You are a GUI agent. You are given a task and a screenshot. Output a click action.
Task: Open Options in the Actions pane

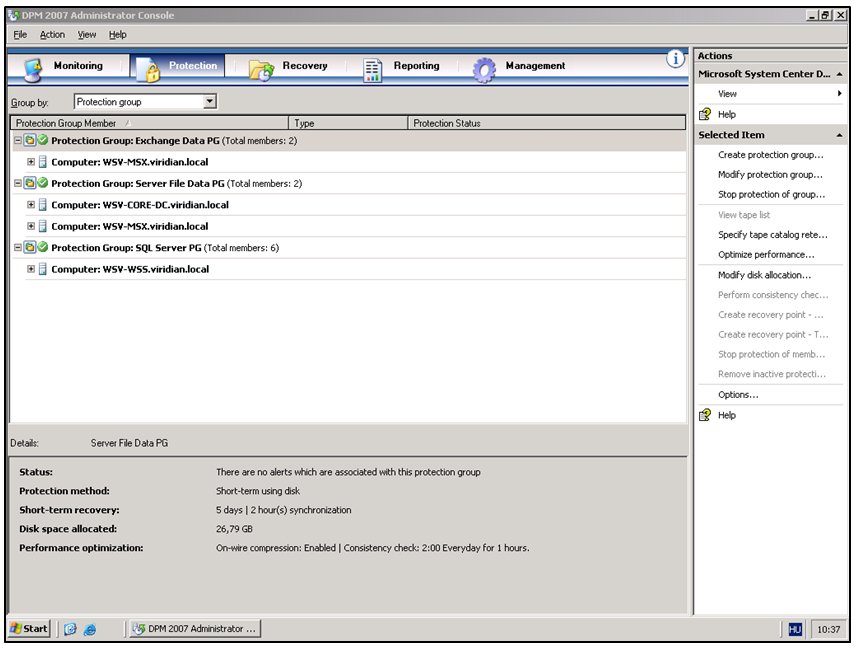click(738, 394)
